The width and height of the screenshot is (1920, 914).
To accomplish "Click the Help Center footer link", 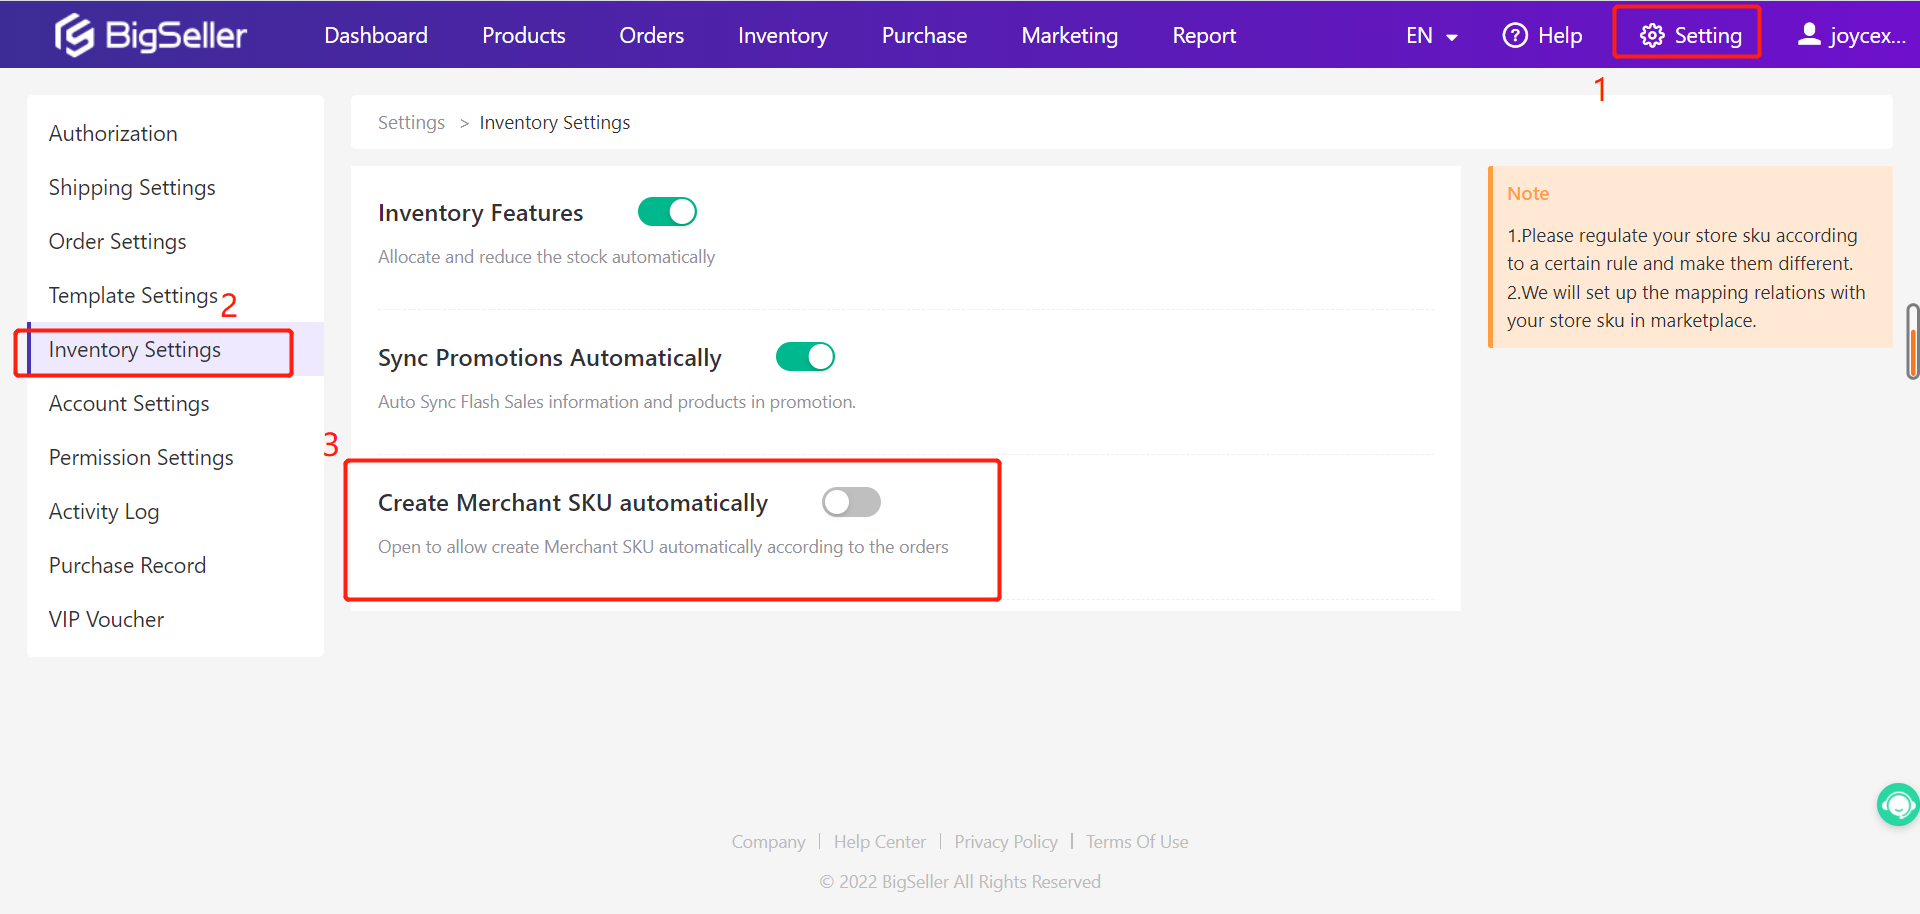I will coord(880,842).
